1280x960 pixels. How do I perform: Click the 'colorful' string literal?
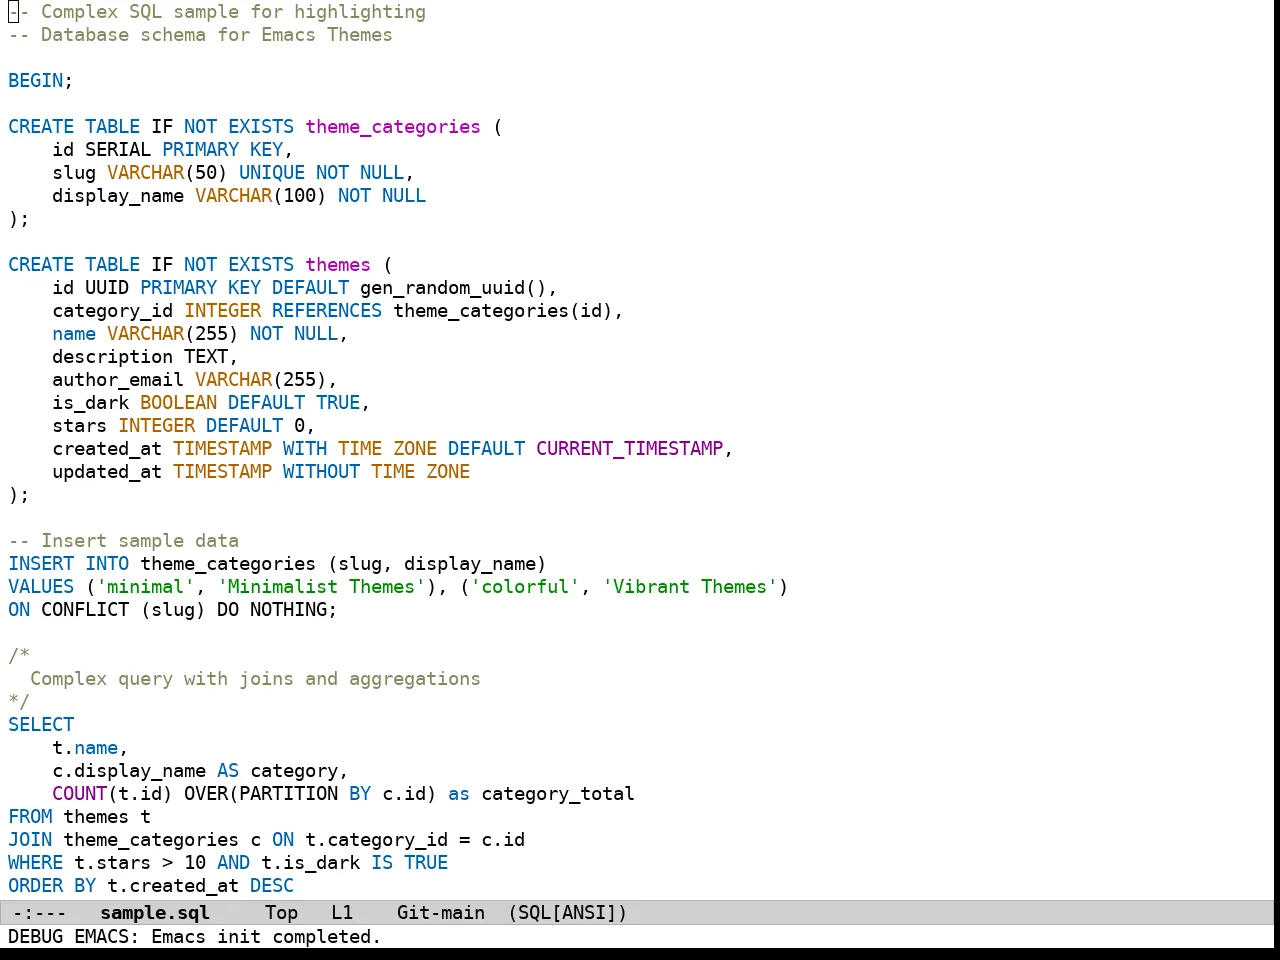tap(525, 586)
